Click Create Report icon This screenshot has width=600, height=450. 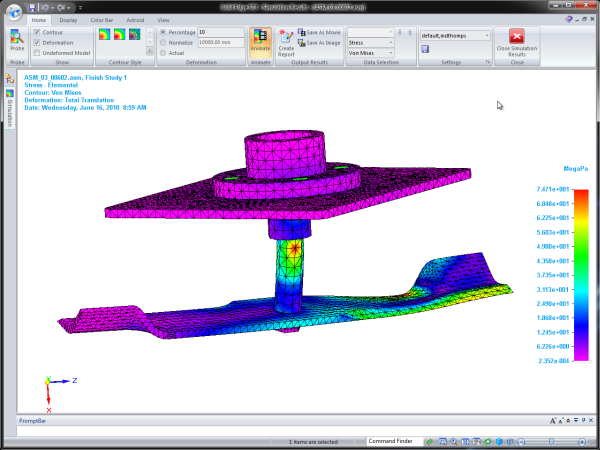286,40
